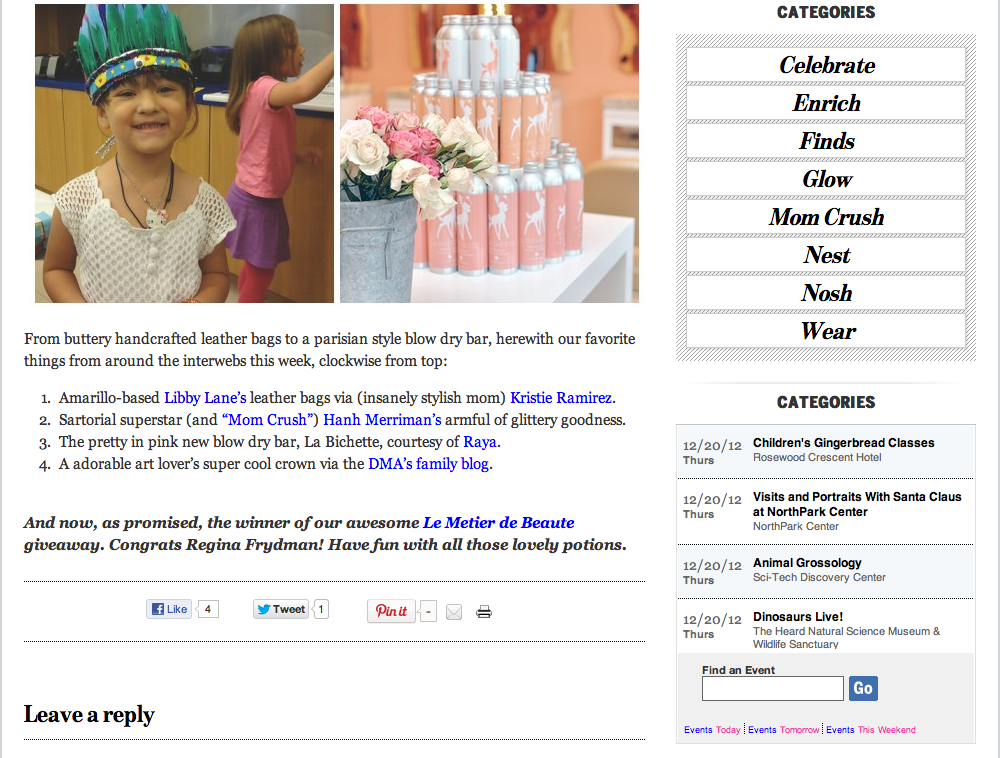Click Sci-Tech Discovery Center venue text
The width and height of the screenshot is (1000, 758).
(x=819, y=577)
